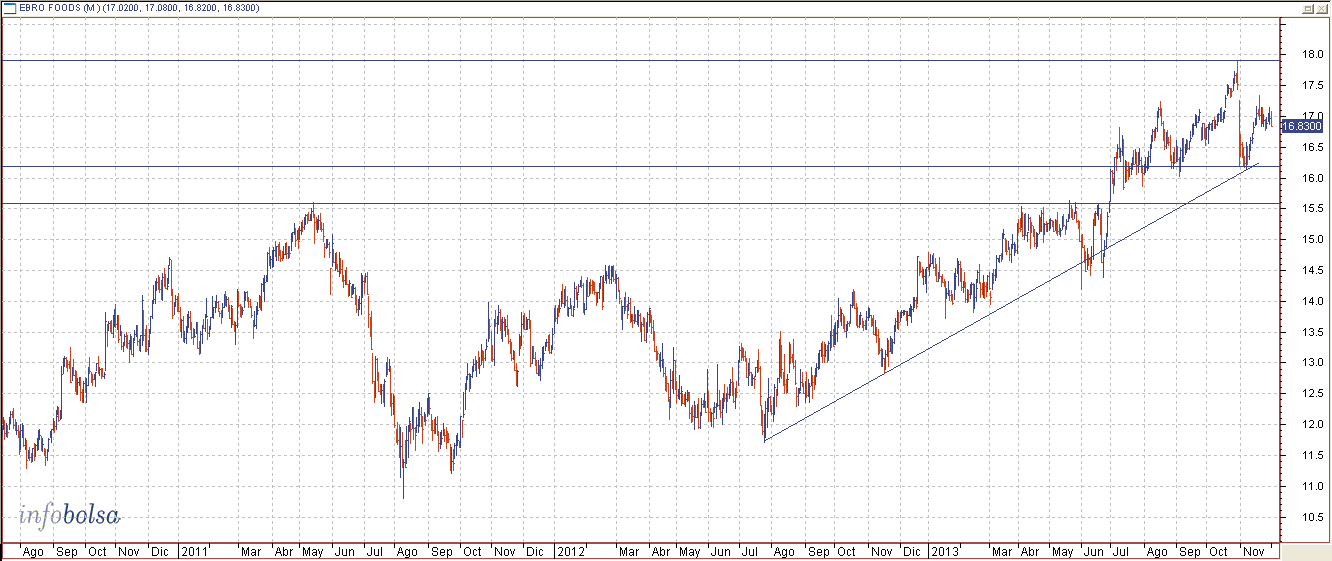The height and width of the screenshot is (561, 1332).
Task: Maximize the EBRO FOODS chart window
Action: click(x=1307, y=8)
